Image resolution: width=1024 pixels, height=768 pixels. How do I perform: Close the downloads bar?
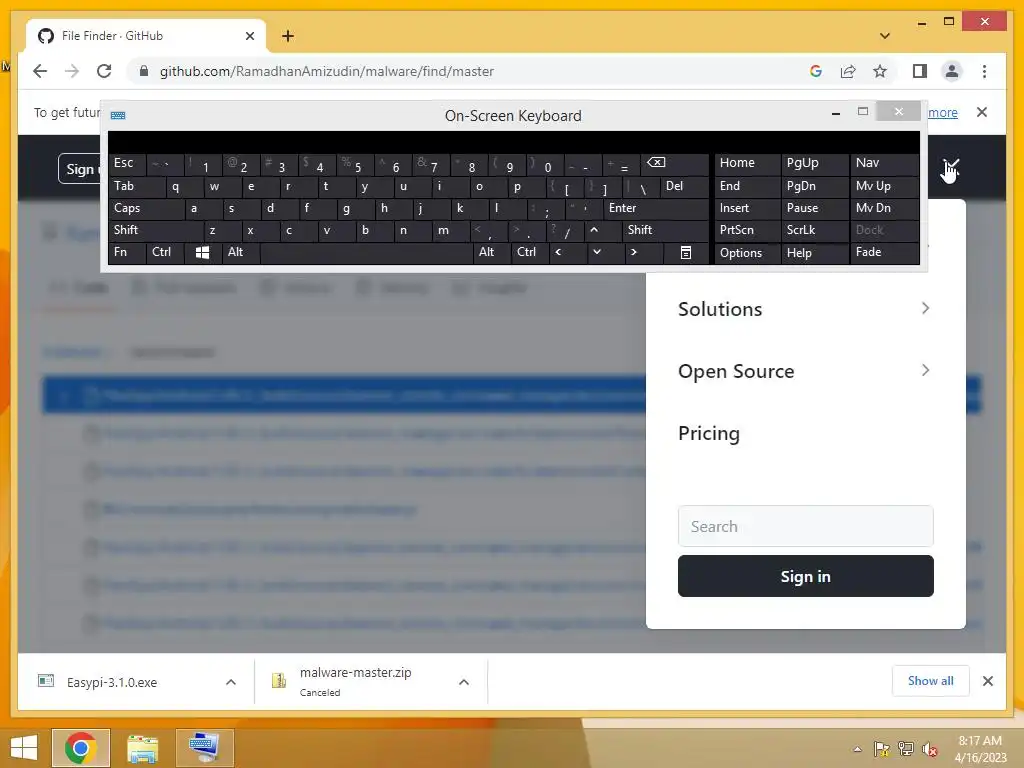click(987, 681)
